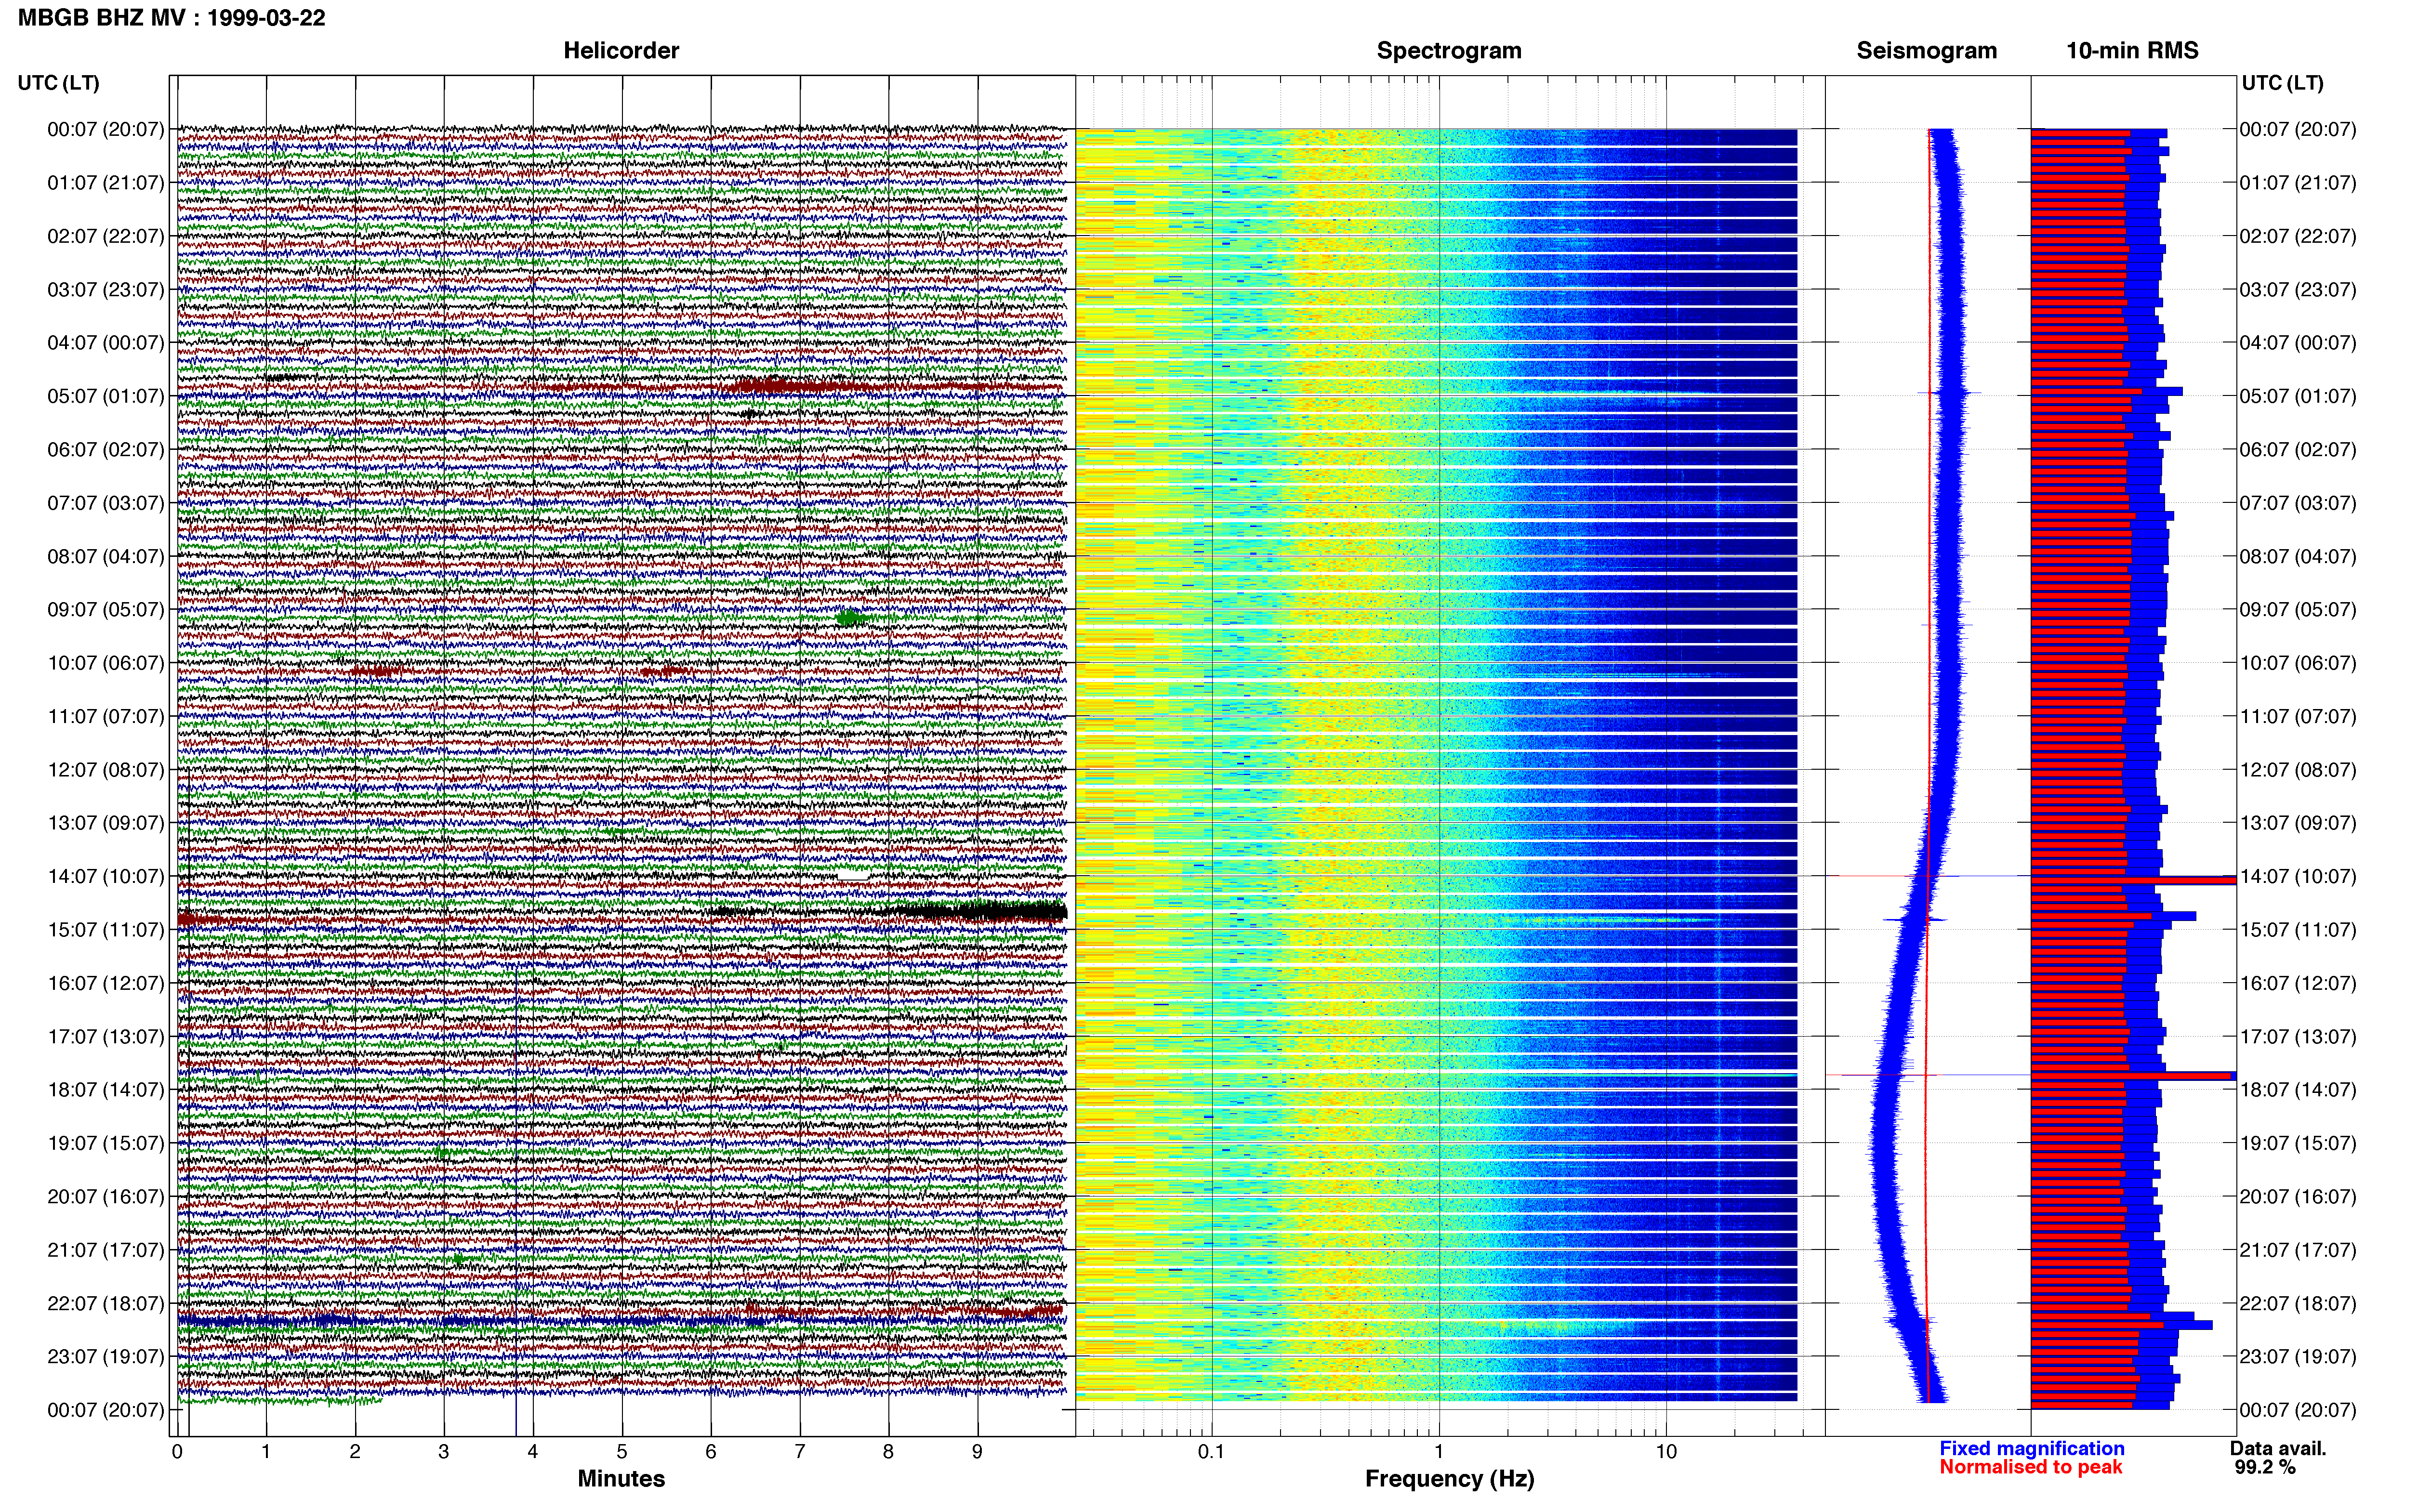
Task: Click the blue noisy trace after 22:07
Action: point(470,1321)
